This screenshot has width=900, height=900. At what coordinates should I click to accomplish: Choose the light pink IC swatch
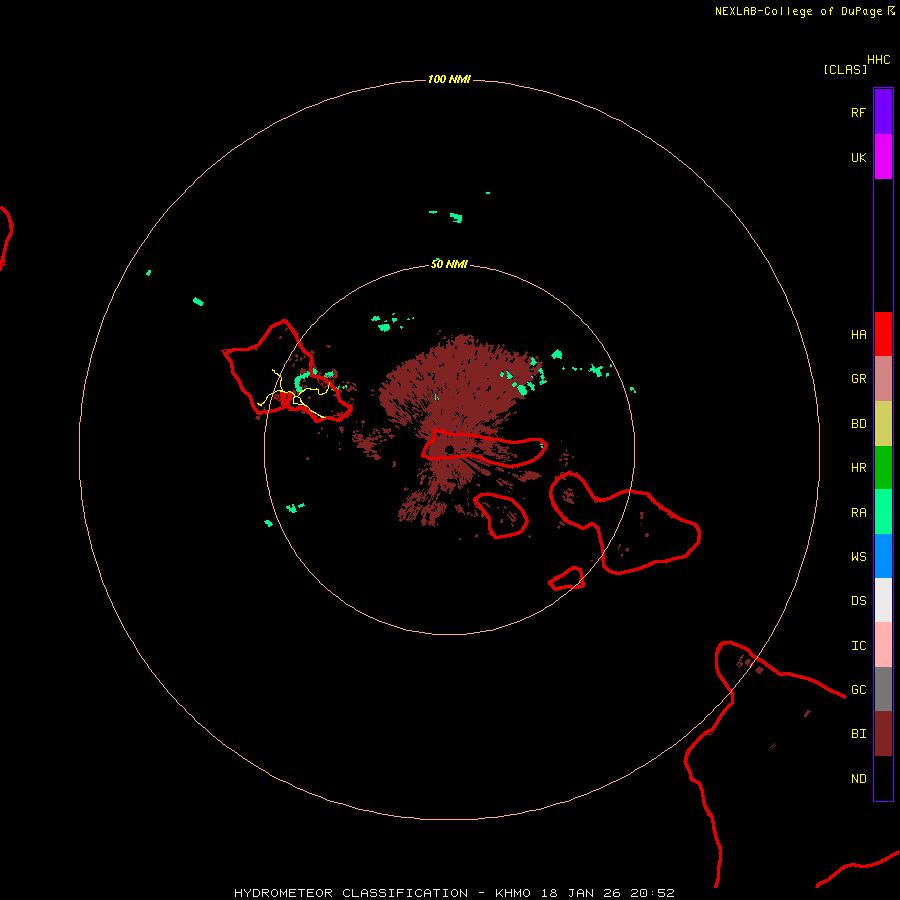point(883,645)
